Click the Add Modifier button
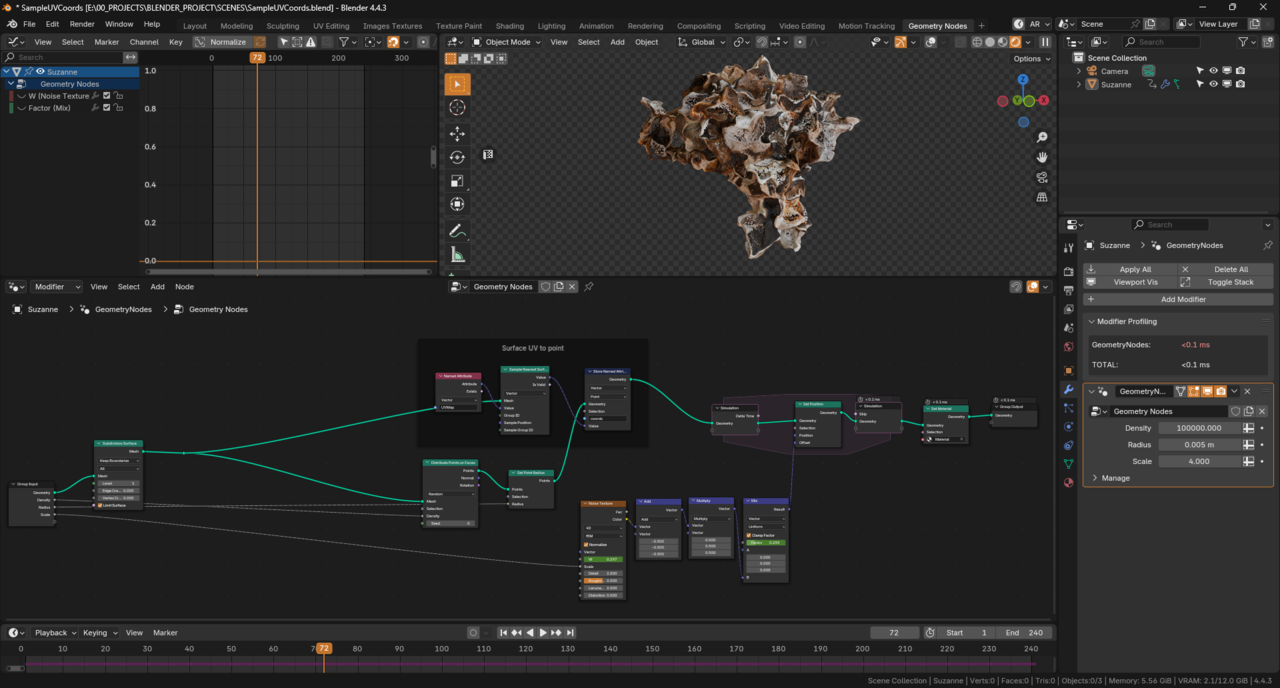This screenshot has width=1280, height=688. point(1179,299)
